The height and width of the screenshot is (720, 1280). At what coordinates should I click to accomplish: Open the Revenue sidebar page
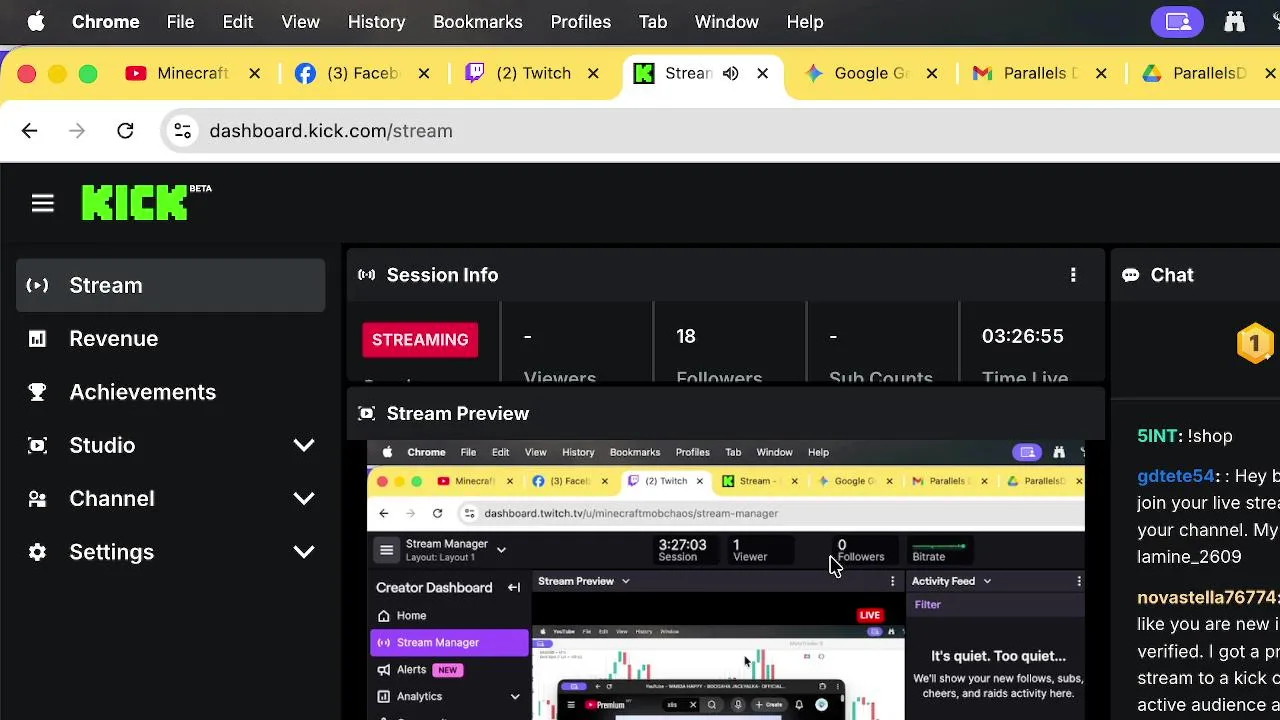coord(170,338)
